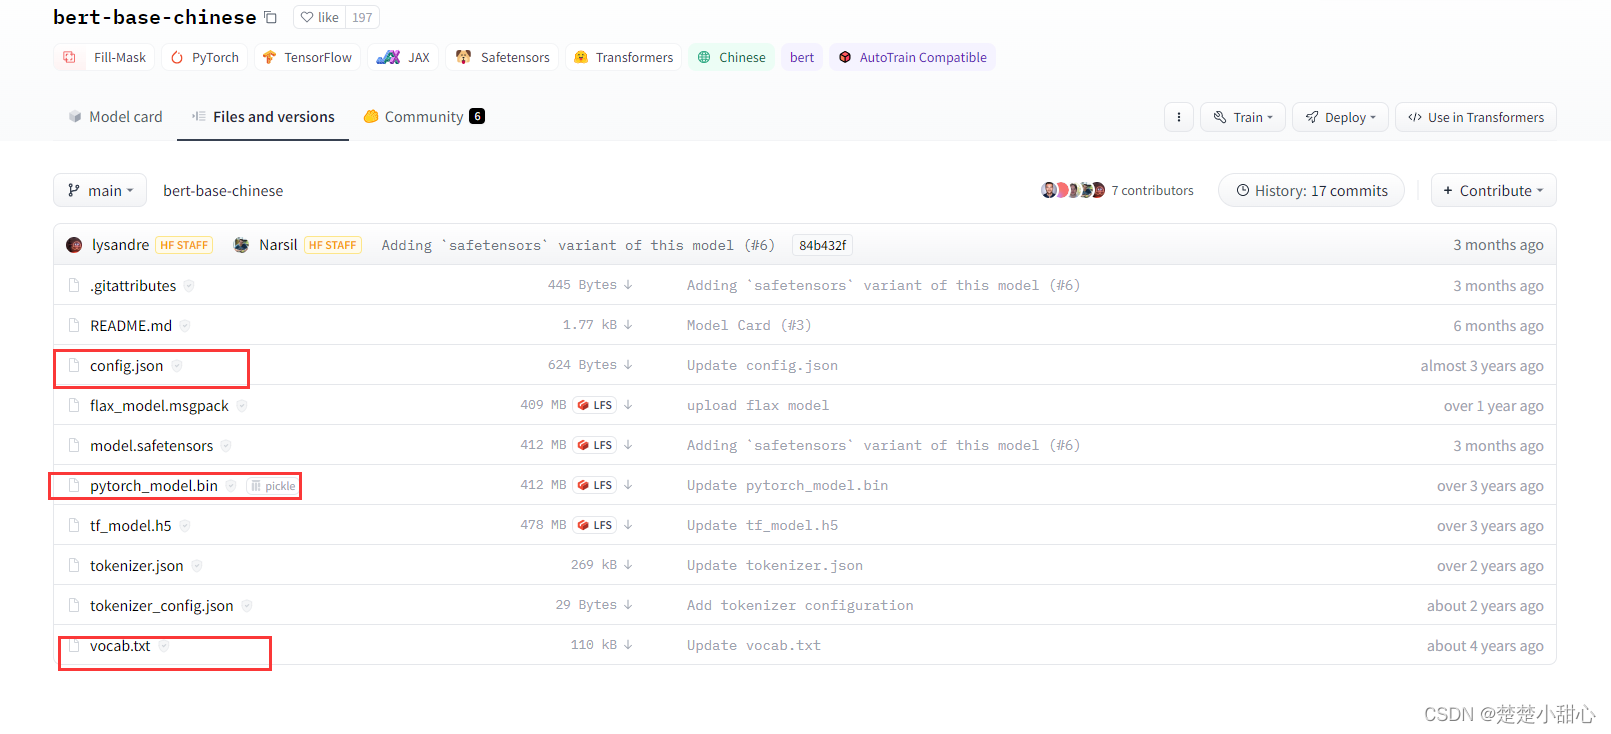This screenshot has width=1611, height=734.
Task: Download flax_model.msgpack with the arrow icon
Action: click(628, 405)
